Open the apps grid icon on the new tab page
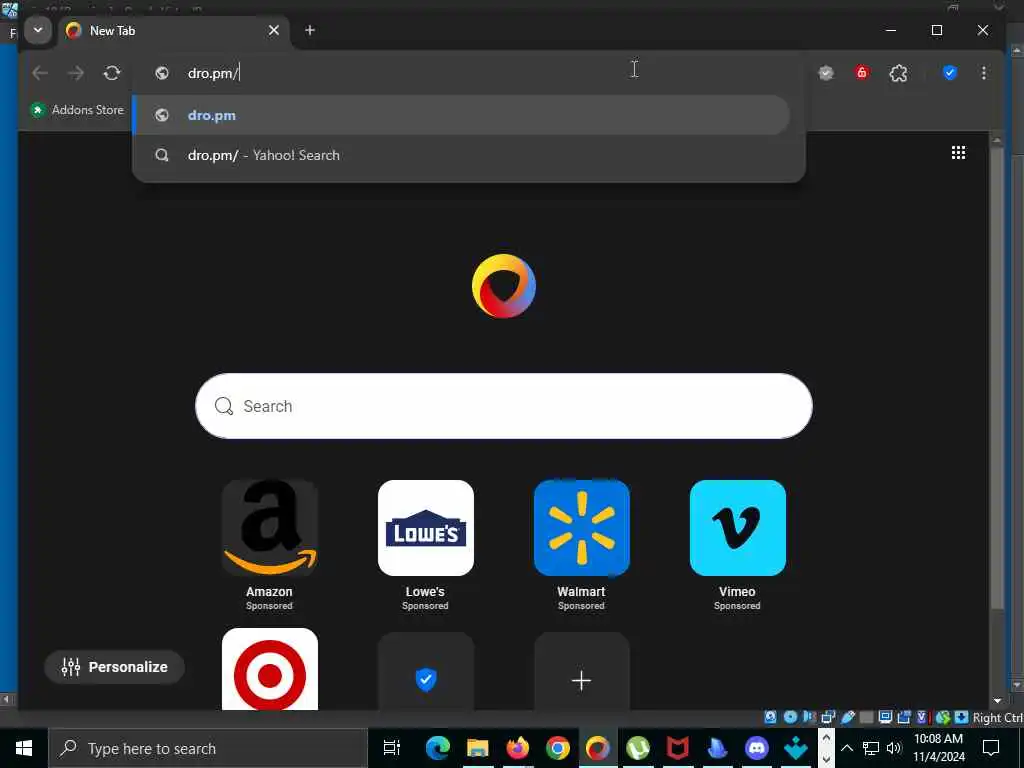Viewport: 1024px width, 768px height. click(x=959, y=153)
